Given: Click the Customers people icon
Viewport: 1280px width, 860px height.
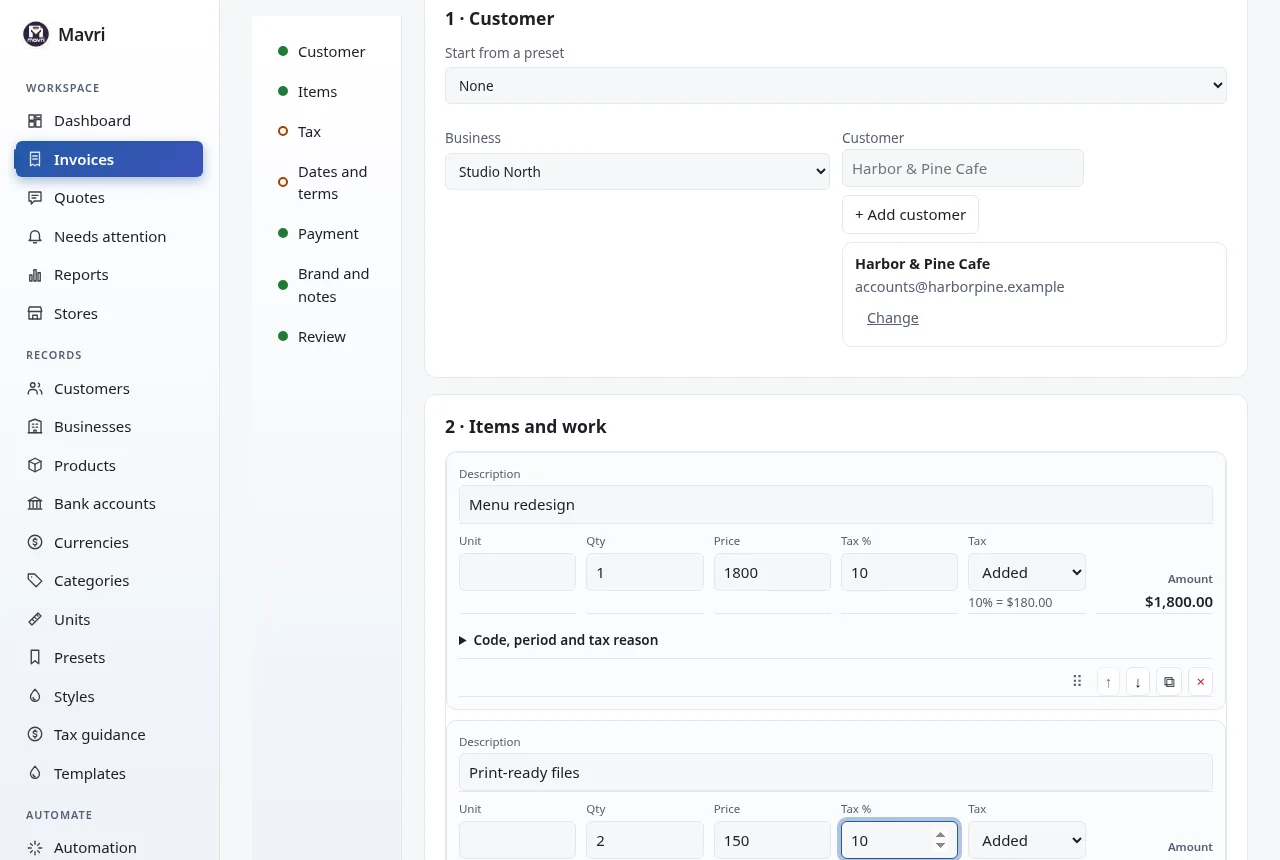Looking at the screenshot, I should (35, 389).
